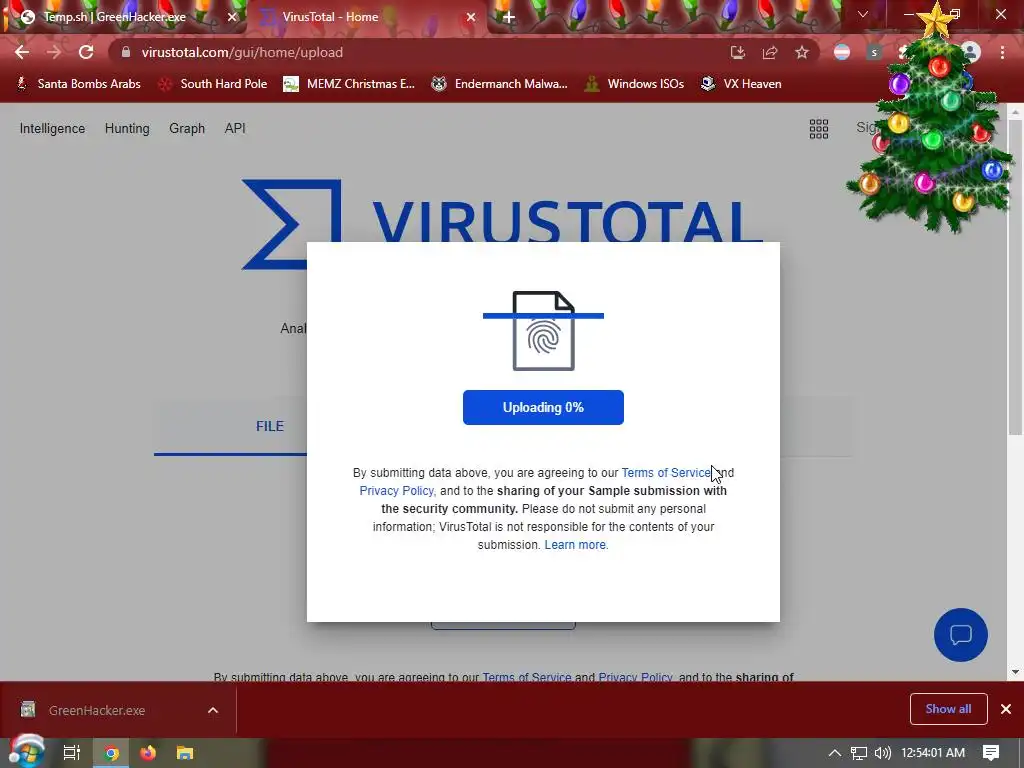Open the API menu item
The height and width of the screenshot is (768, 1024).
[235, 129]
